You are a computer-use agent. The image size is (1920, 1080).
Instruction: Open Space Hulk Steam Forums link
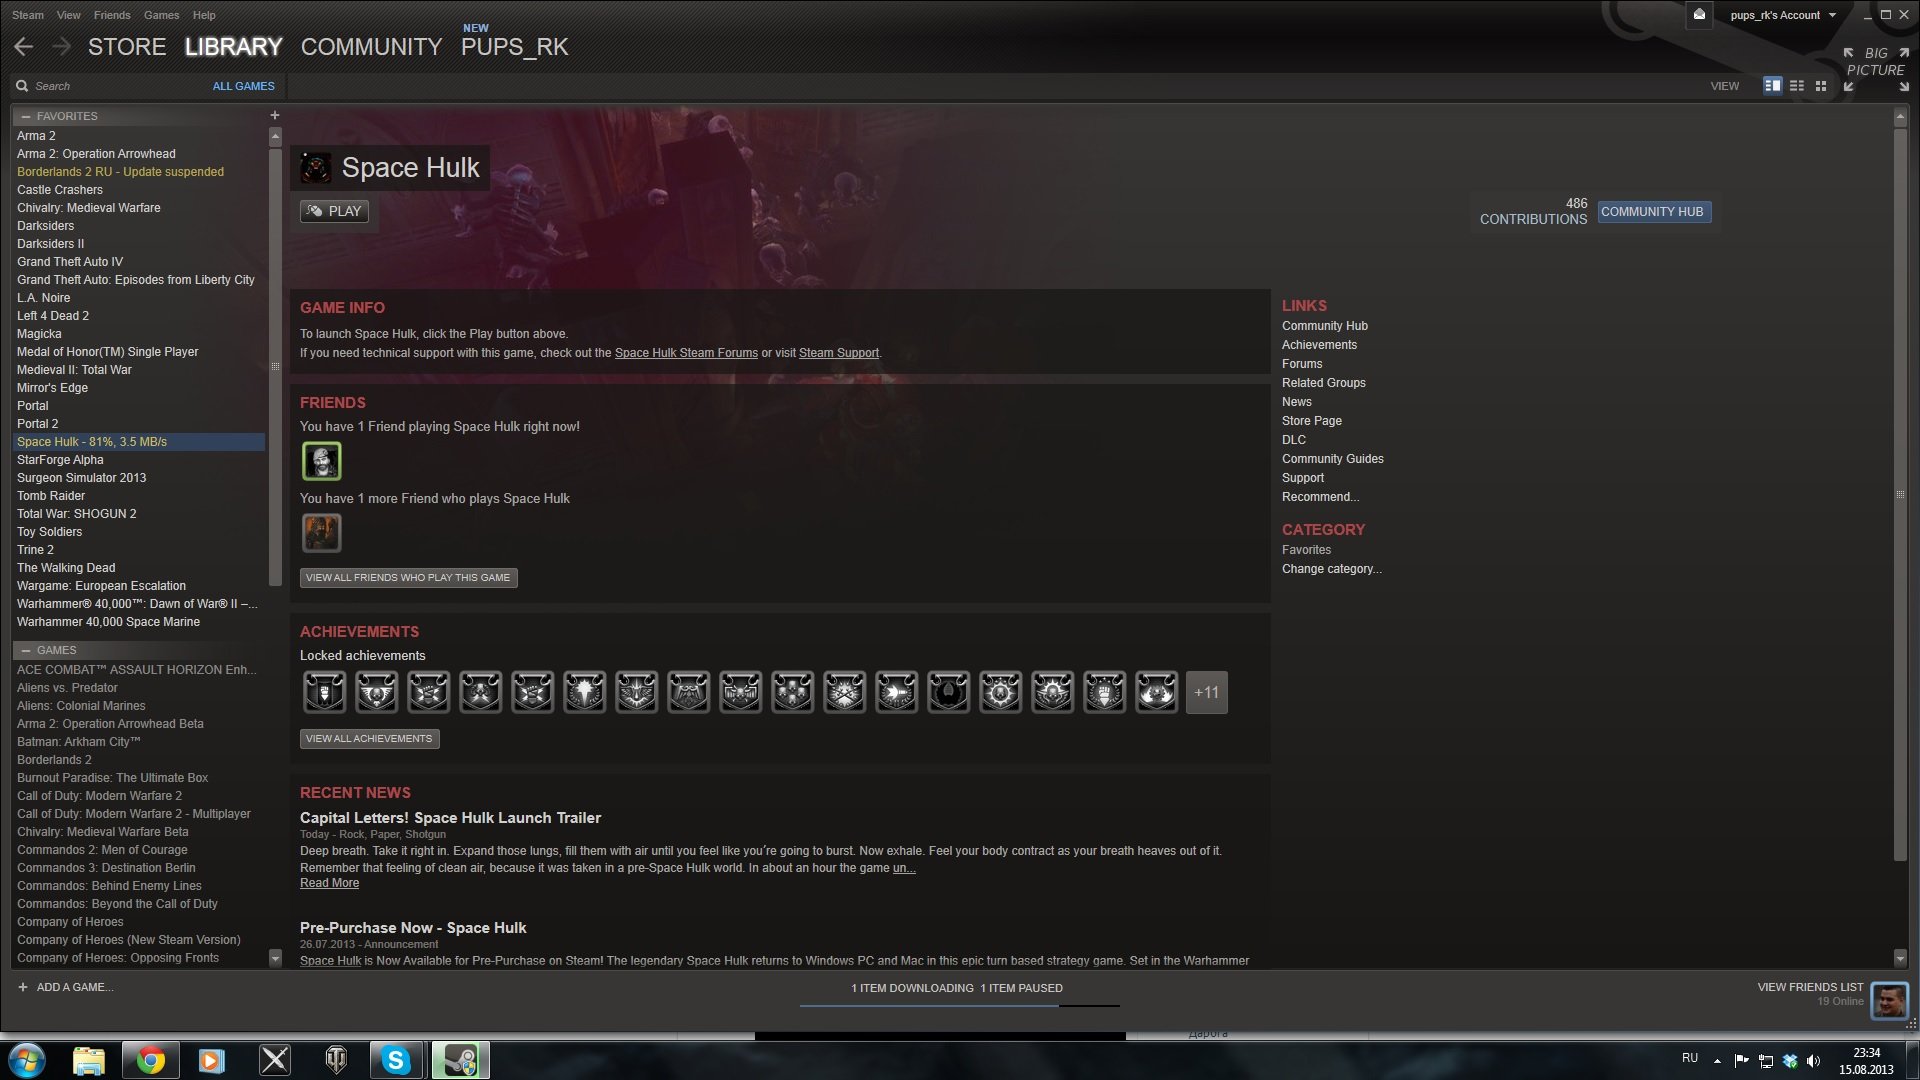686,353
